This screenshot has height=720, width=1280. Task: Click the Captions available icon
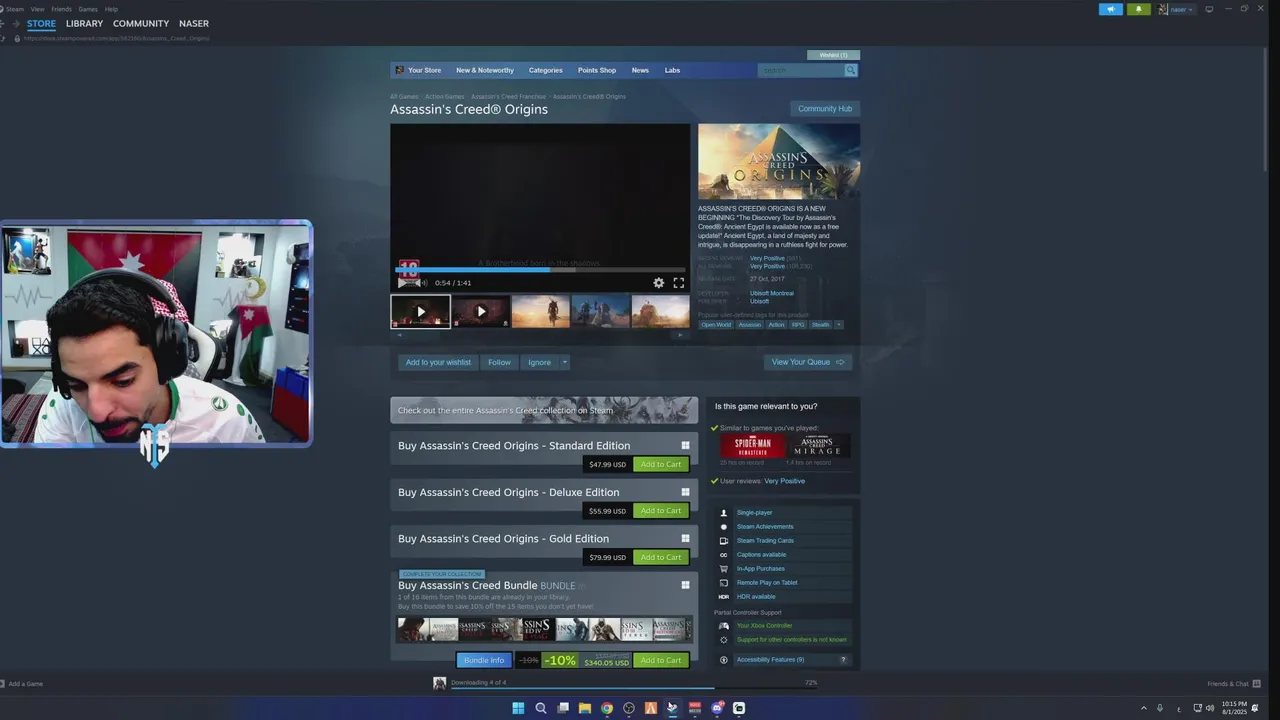[x=724, y=555]
